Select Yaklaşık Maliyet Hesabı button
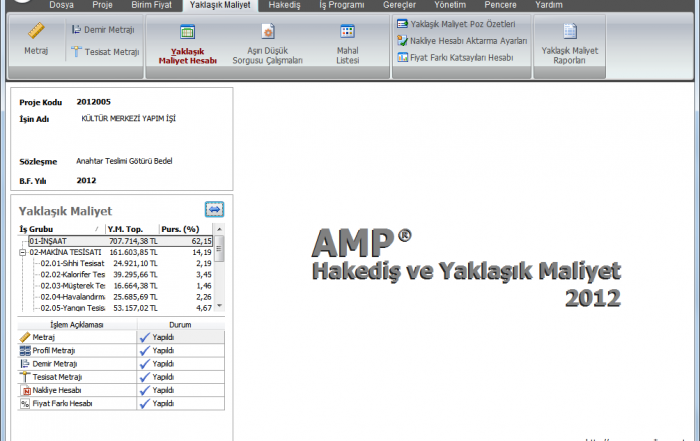This screenshot has width=700, height=441. (187, 45)
